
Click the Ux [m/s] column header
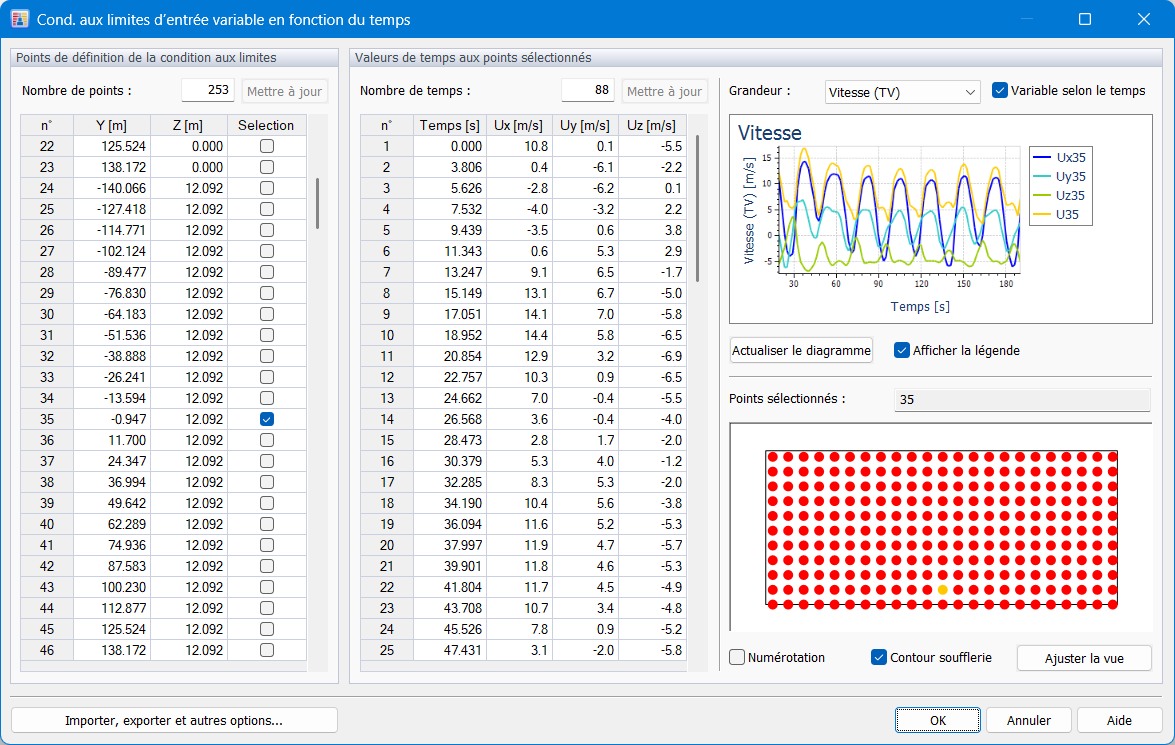[x=519, y=125]
